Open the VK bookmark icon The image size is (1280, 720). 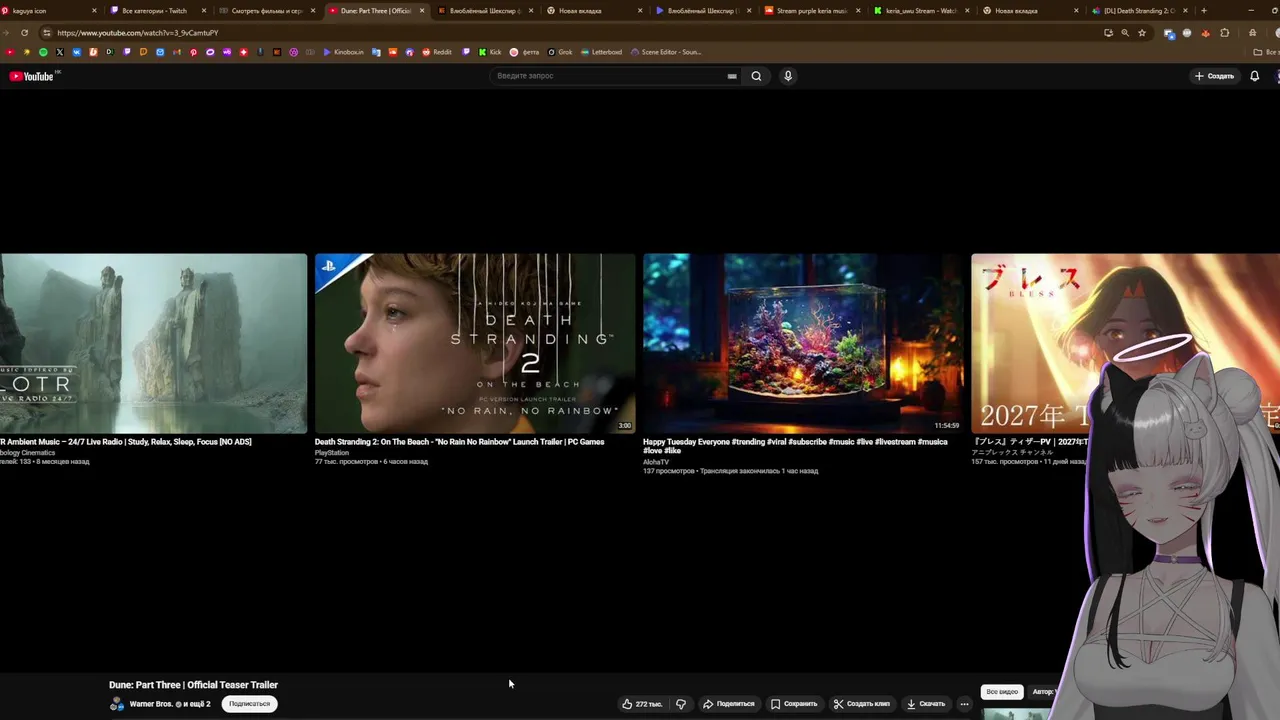point(76,52)
